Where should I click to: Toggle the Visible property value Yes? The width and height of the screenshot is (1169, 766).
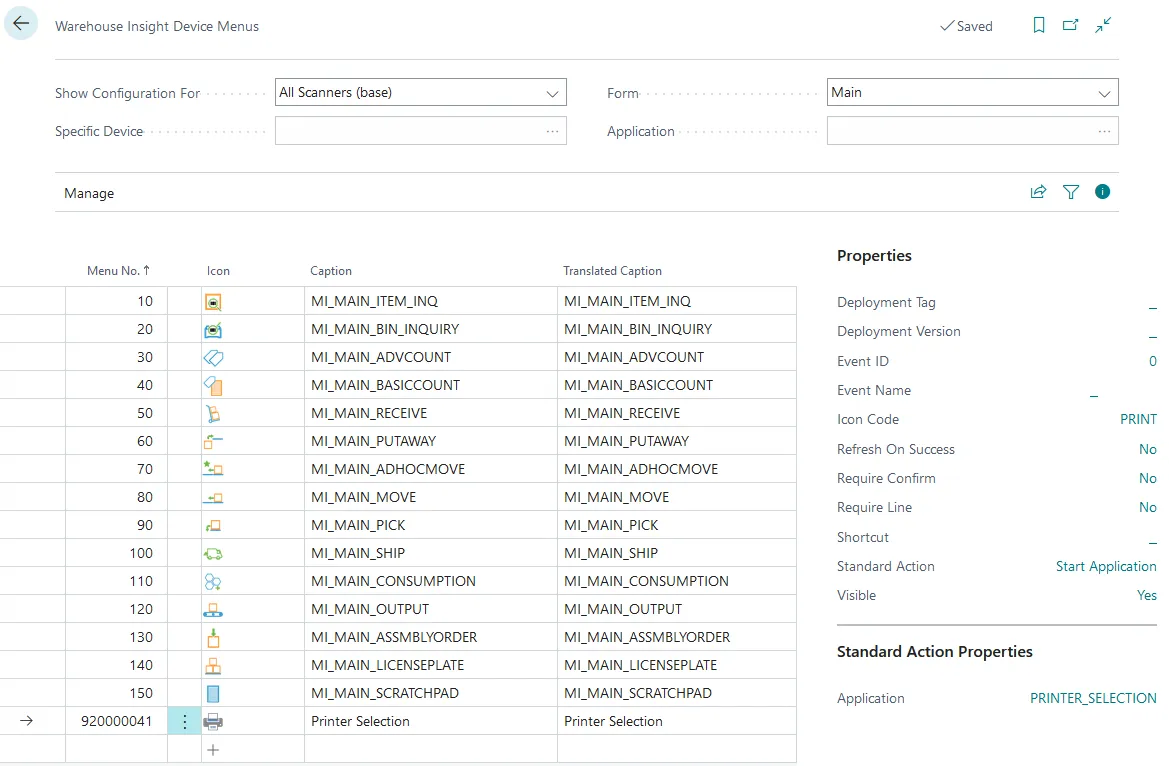click(x=1146, y=595)
